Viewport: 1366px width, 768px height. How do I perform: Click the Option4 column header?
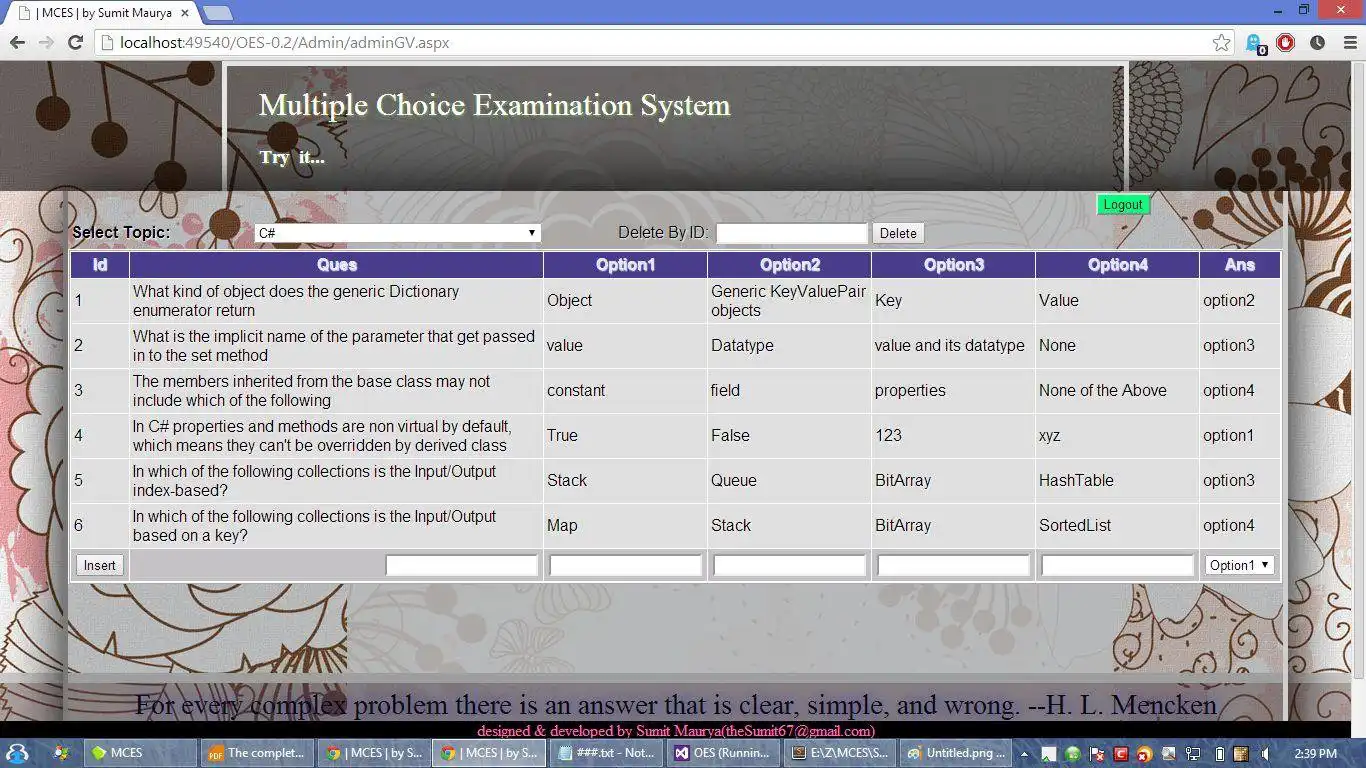pos(1117,265)
